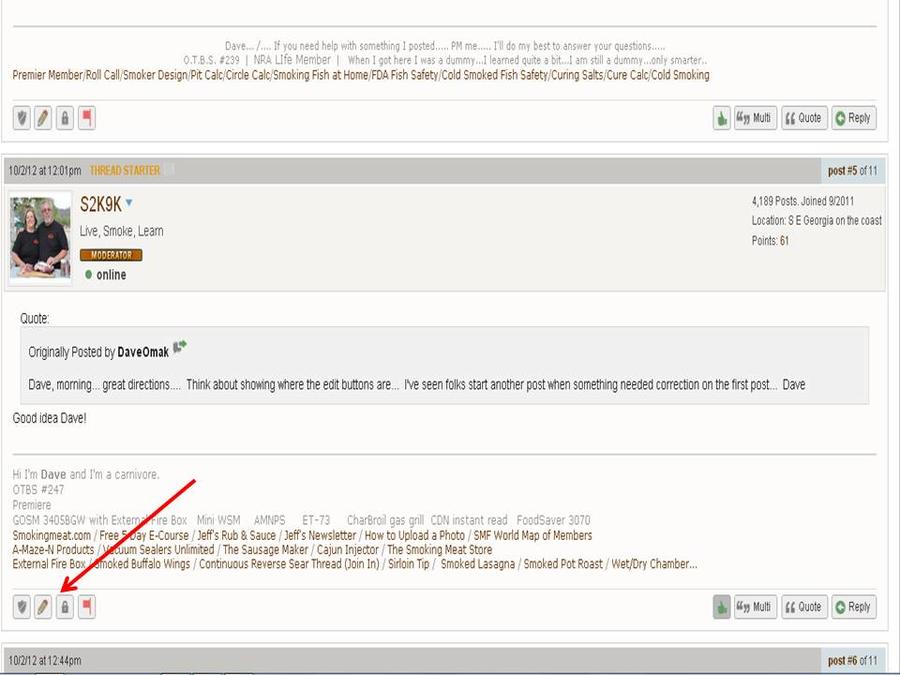Image resolution: width=900 pixels, height=675 pixels.
Task: Click the thumbs up icon on the top post
Action: pos(721,118)
